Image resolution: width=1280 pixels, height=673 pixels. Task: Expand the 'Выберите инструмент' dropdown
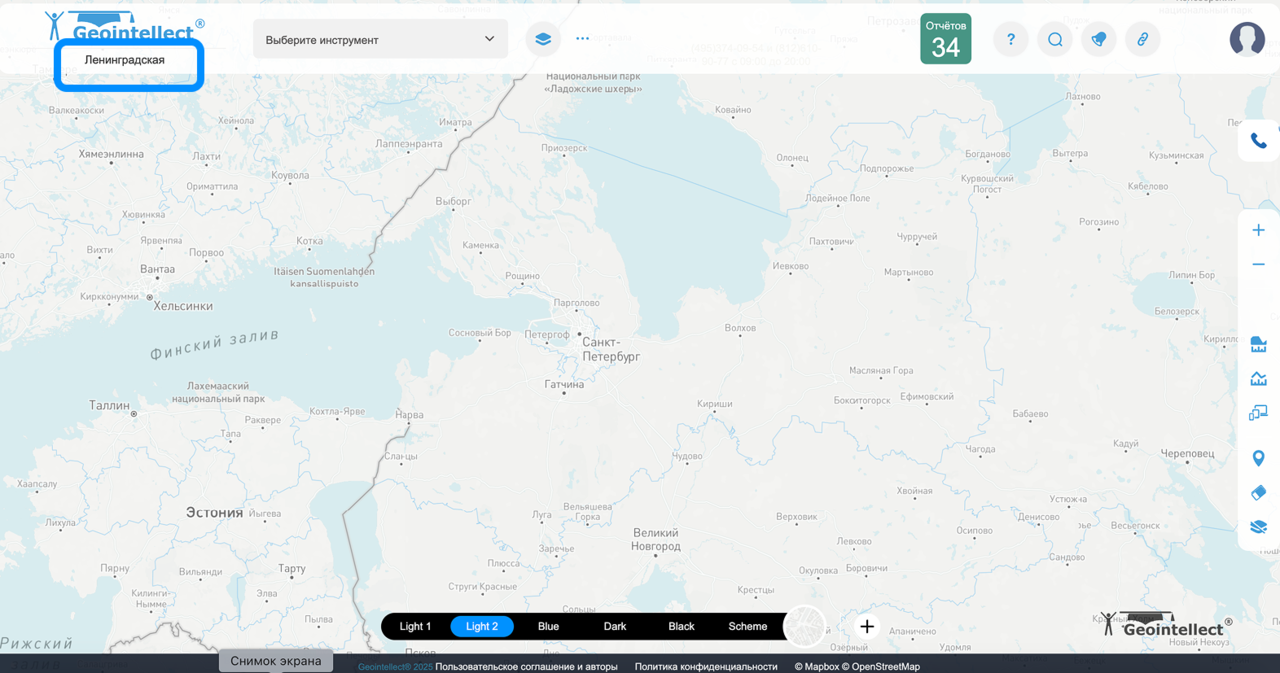pyautogui.click(x=380, y=39)
